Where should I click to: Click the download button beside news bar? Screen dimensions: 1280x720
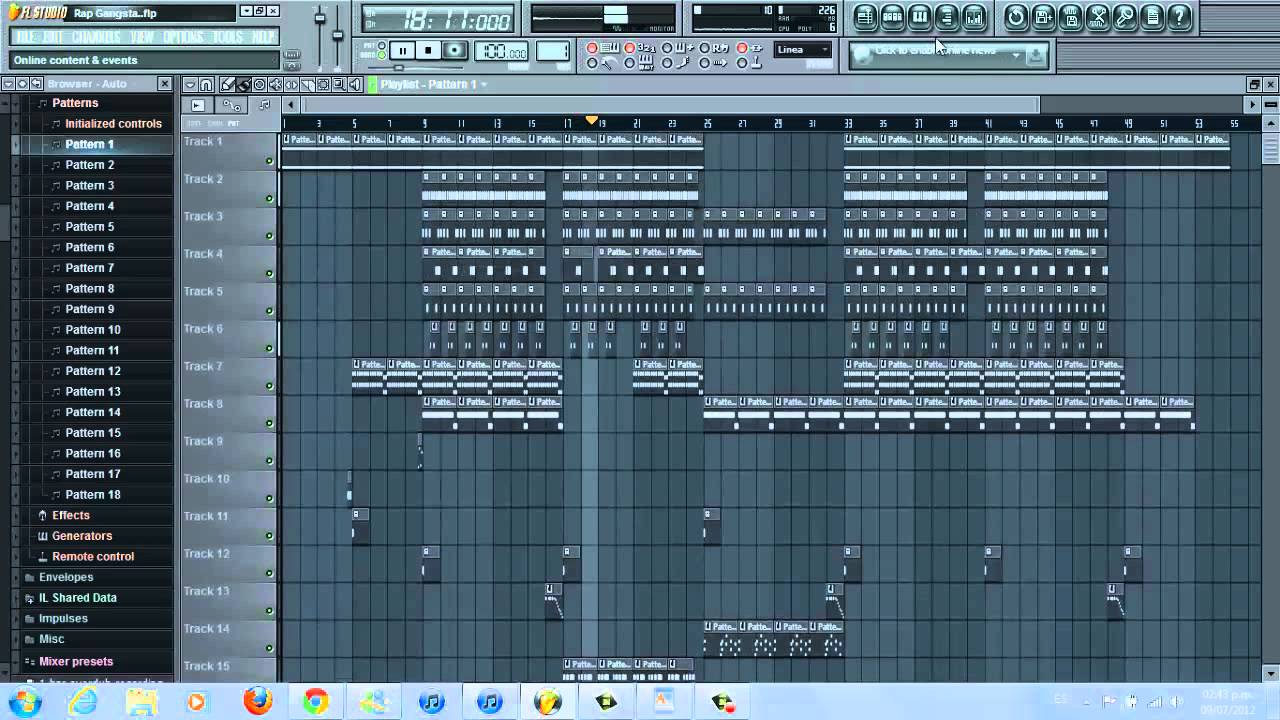(x=1035, y=56)
